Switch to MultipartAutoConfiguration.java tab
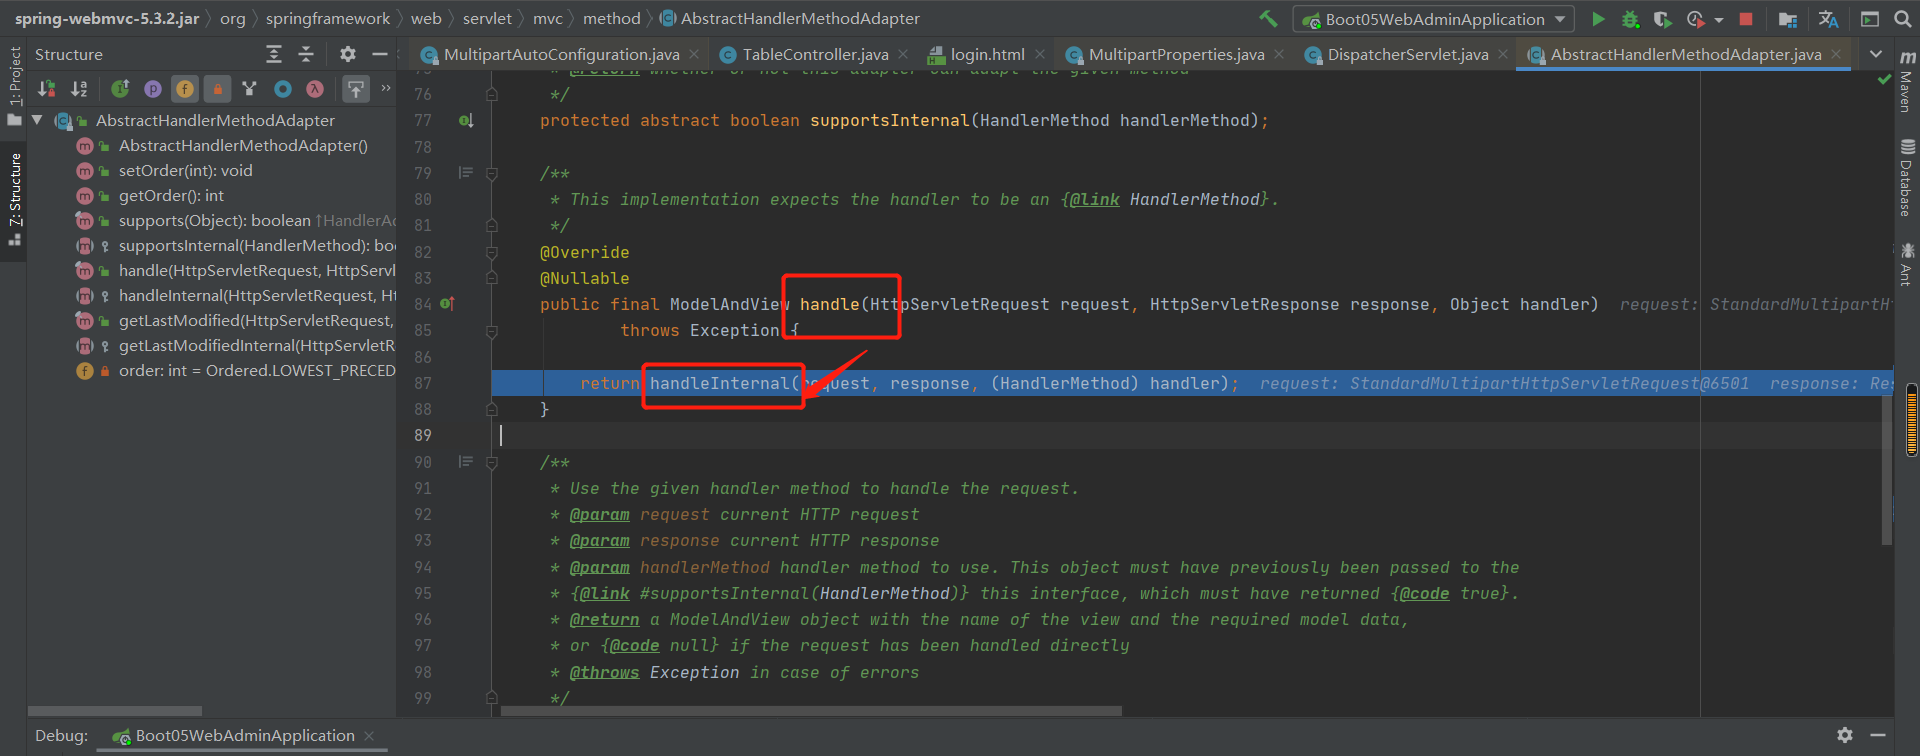 point(561,54)
